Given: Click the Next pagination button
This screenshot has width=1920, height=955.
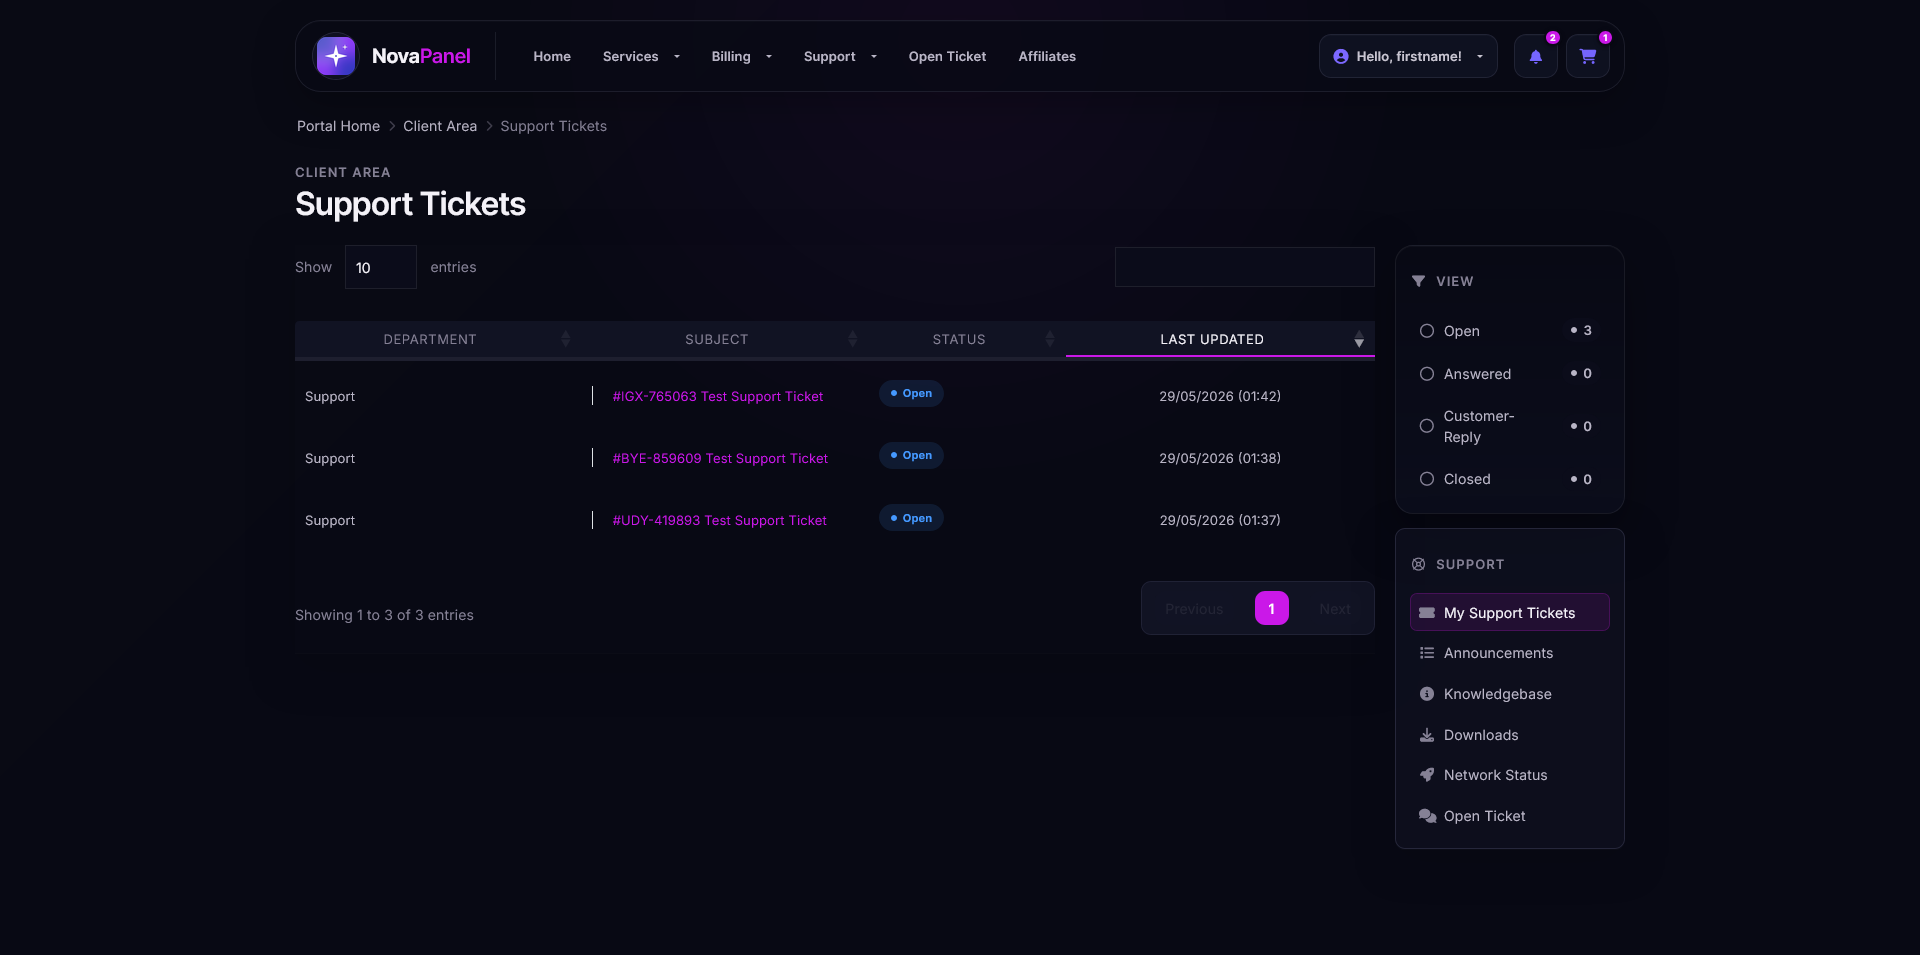Looking at the screenshot, I should (1335, 608).
